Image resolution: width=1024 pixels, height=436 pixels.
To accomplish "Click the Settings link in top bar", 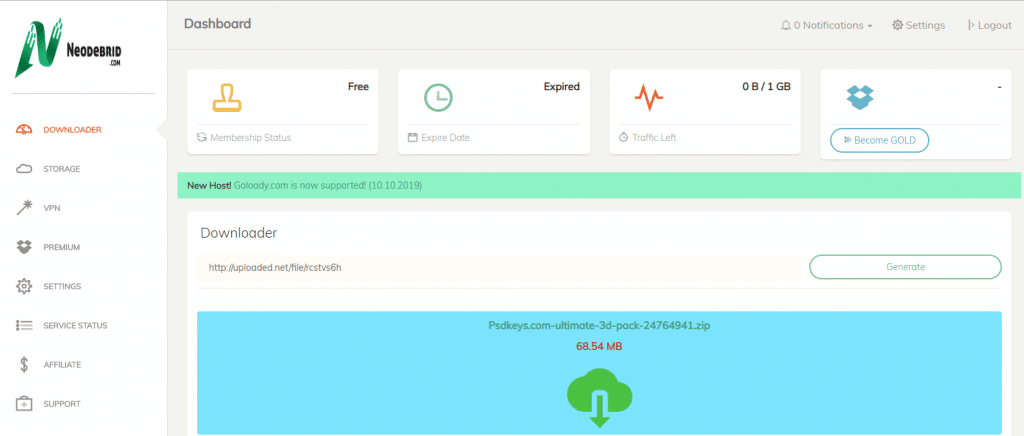I will coord(919,25).
